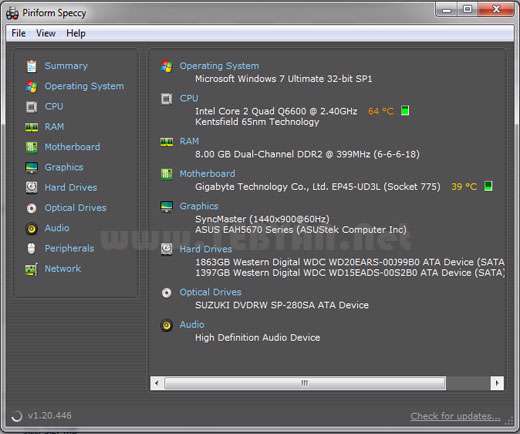Click the Operating System sidebar Windows icon
This screenshot has height=434, width=520.
[x=32, y=86]
